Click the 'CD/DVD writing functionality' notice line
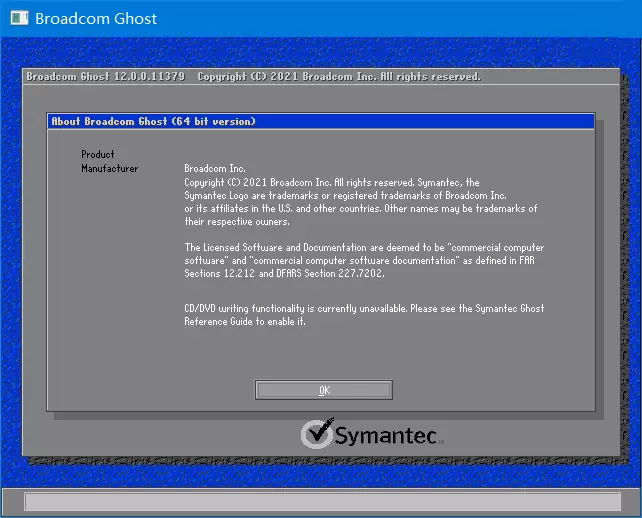The height and width of the screenshot is (518, 642). (x=364, y=308)
